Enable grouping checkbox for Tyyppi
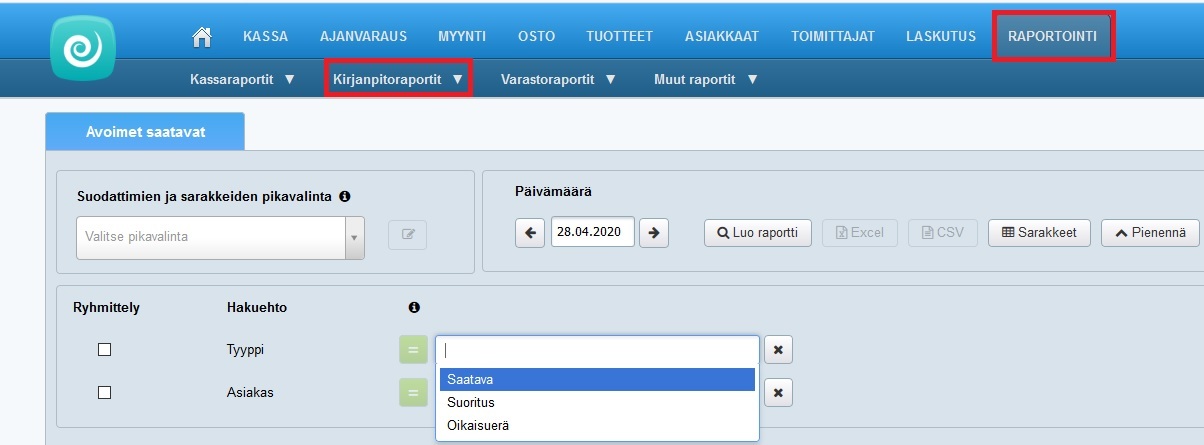The height and width of the screenshot is (445, 1204). [104, 350]
